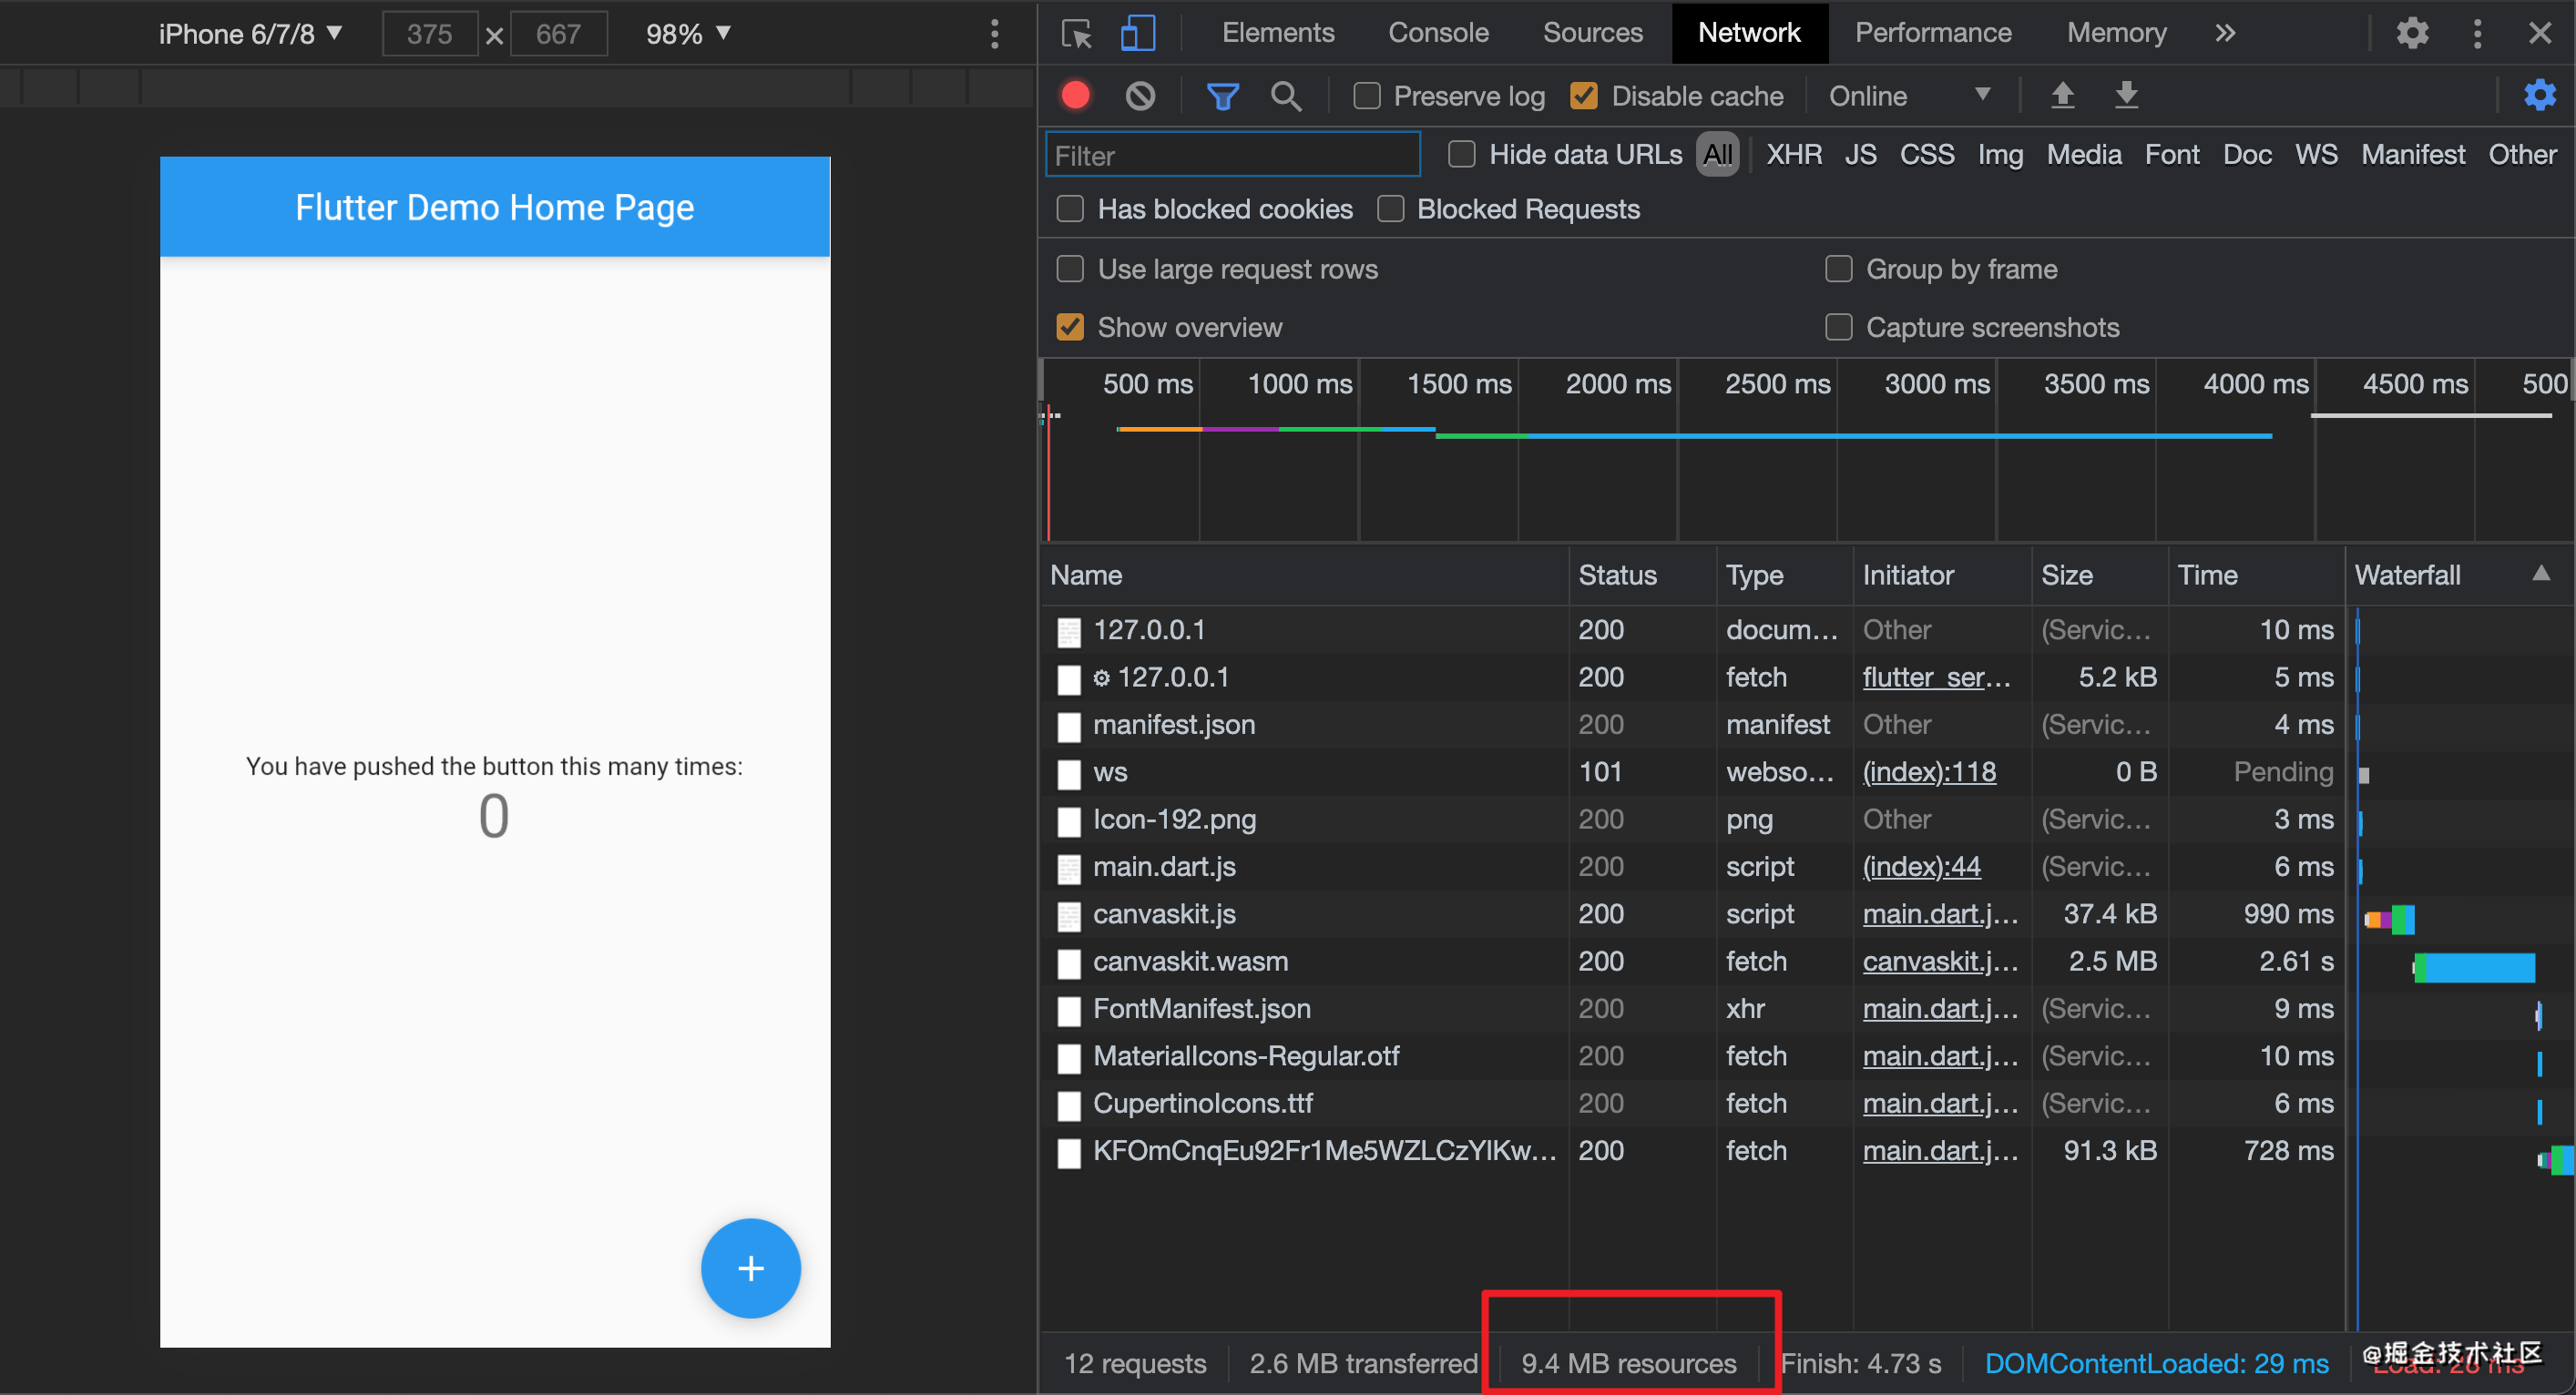Image resolution: width=2576 pixels, height=1395 pixels.
Task: Open (index):118 initiator link
Action: pos(1929,772)
